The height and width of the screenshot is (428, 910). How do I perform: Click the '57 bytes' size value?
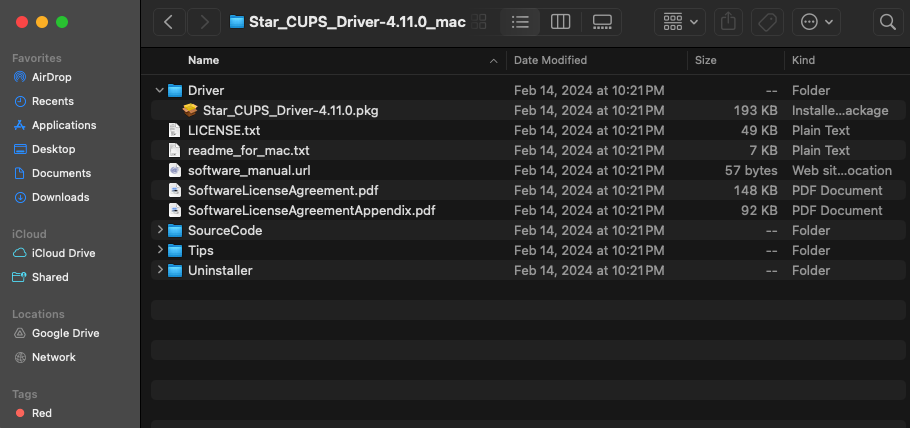pyautogui.click(x=751, y=170)
